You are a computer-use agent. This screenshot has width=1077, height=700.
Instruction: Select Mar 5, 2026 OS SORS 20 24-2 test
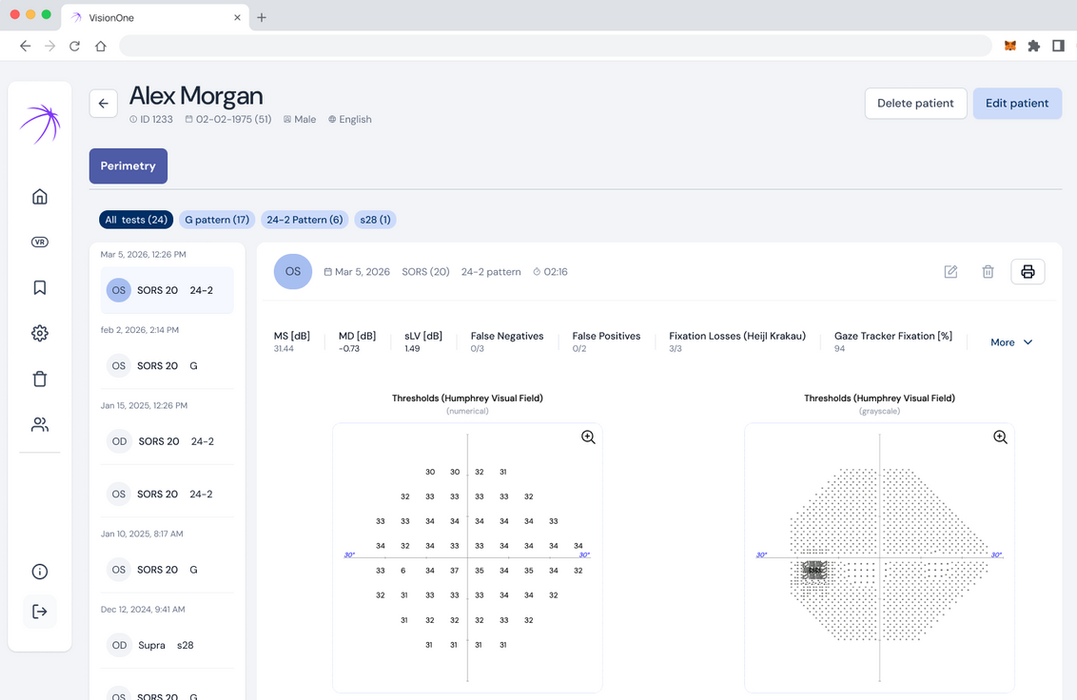pyautogui.click(x=167, y=291)
